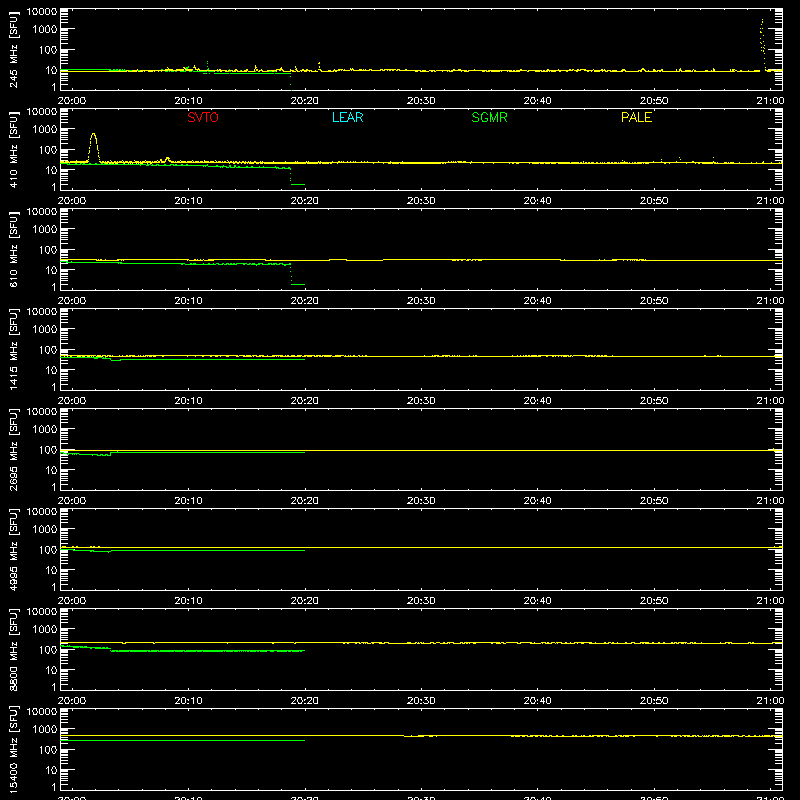Select the 610 MHz [SFU] axis title
The image size is (800, 800).
13,250
